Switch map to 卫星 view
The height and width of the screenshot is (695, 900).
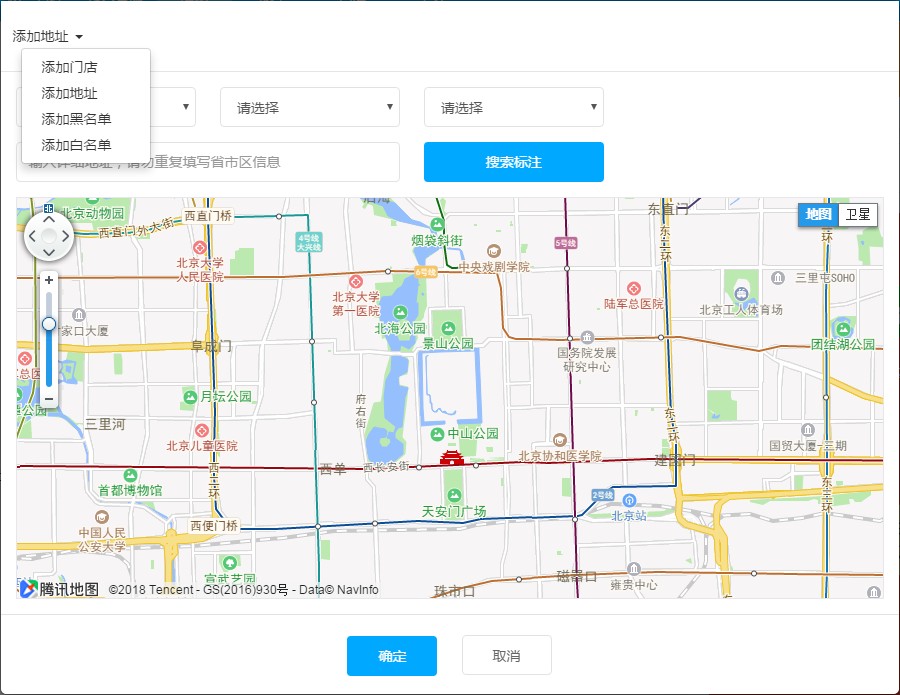pyautogui.click(x=858, y=215)
